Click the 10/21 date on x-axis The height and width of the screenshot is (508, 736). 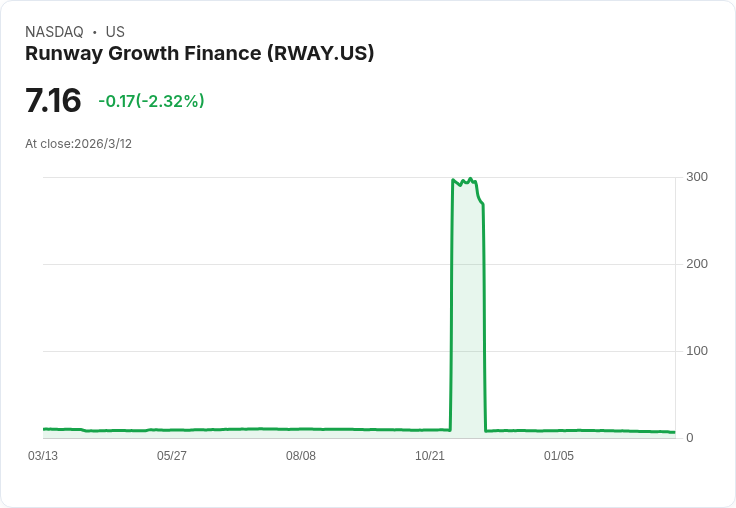point(429,456)
